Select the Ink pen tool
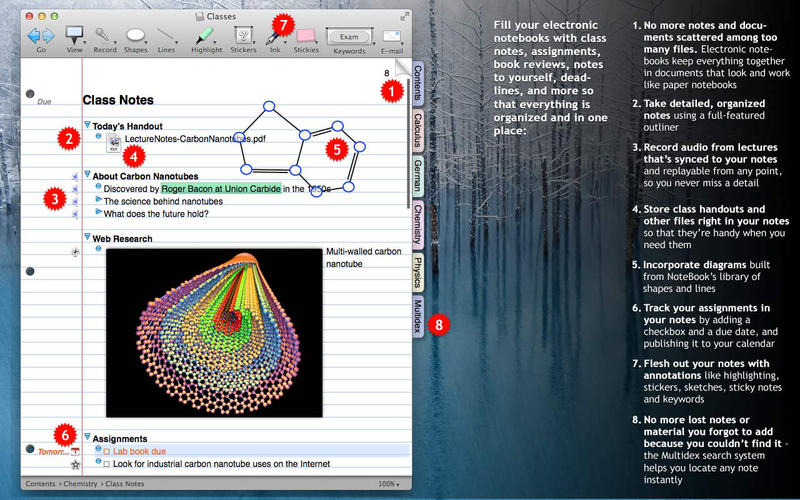This screenshot has height=500, width=800. (x=272, y=35)
